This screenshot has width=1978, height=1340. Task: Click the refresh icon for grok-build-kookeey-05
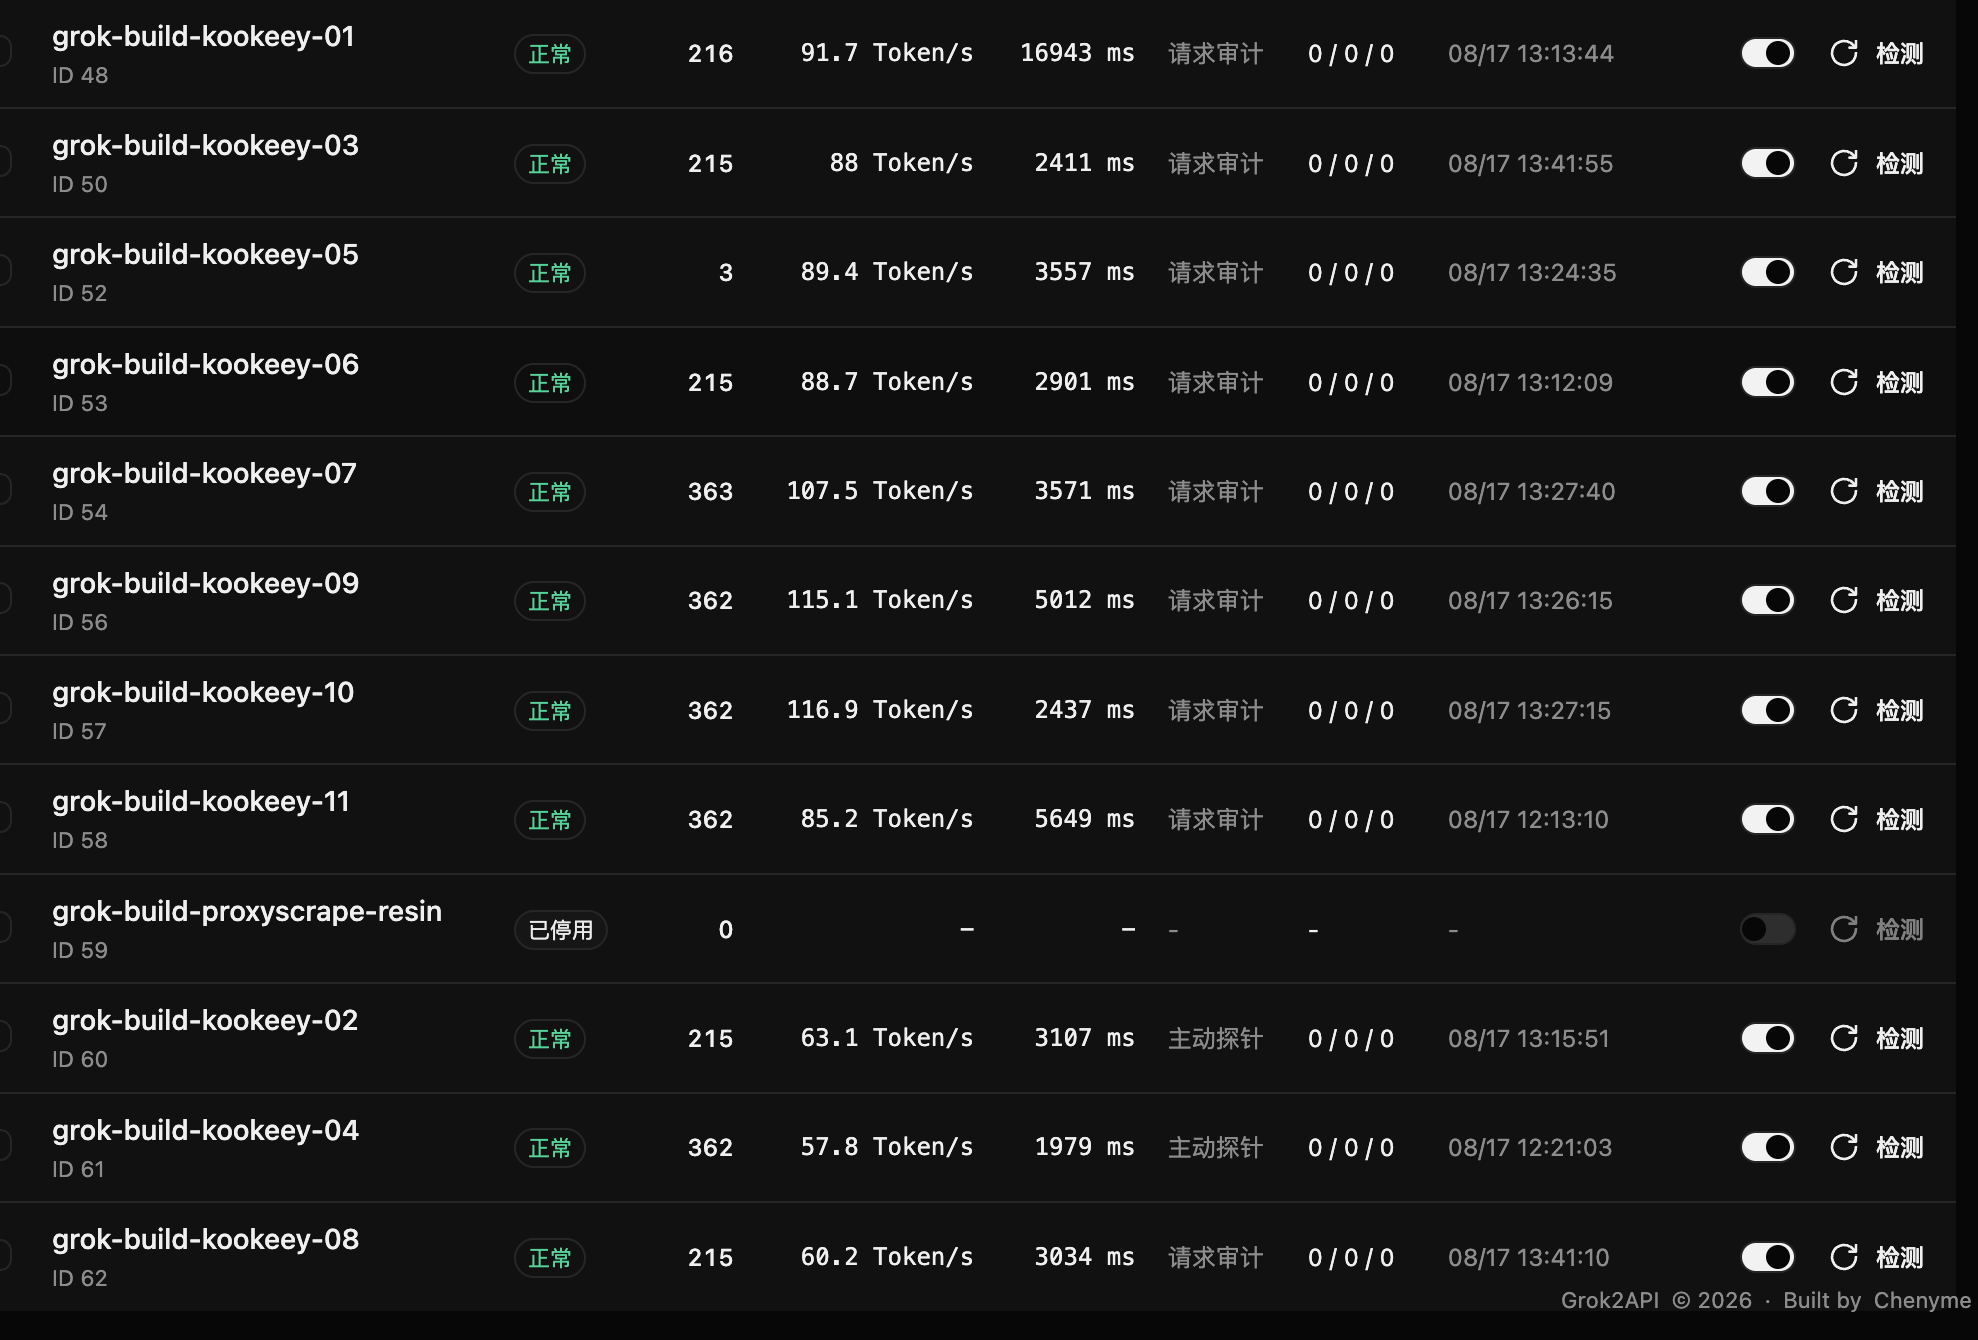click(1843, 272)
